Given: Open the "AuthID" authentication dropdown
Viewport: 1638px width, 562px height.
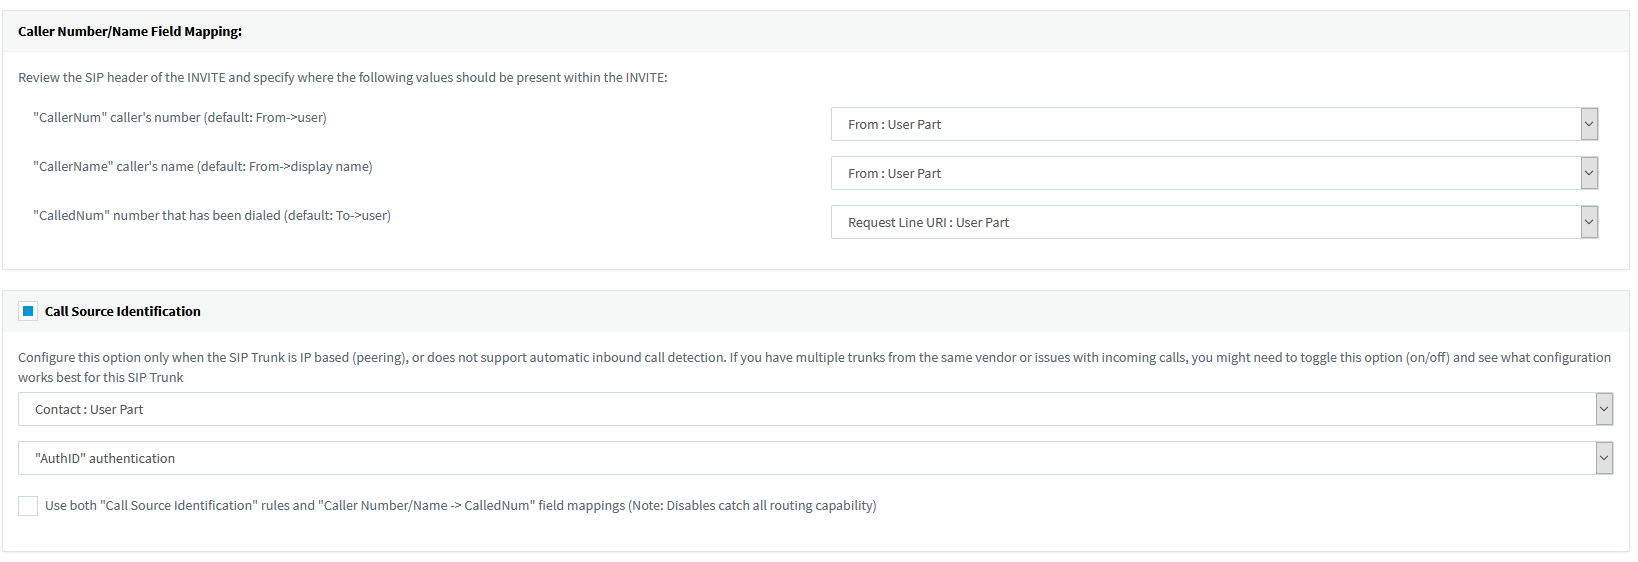Looking at the screenshot, I should (x=806, y=458).
